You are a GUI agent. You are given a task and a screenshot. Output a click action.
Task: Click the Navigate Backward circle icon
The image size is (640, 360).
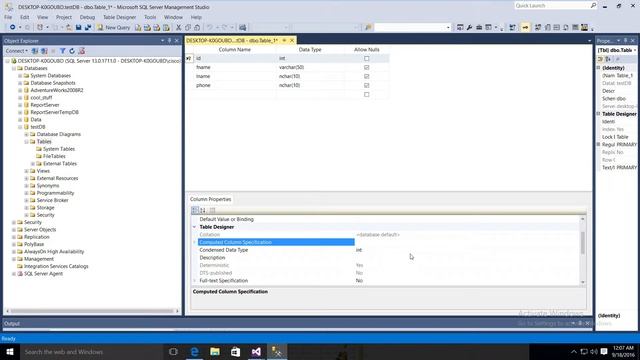pyautogui.click(x=13, y=27)
